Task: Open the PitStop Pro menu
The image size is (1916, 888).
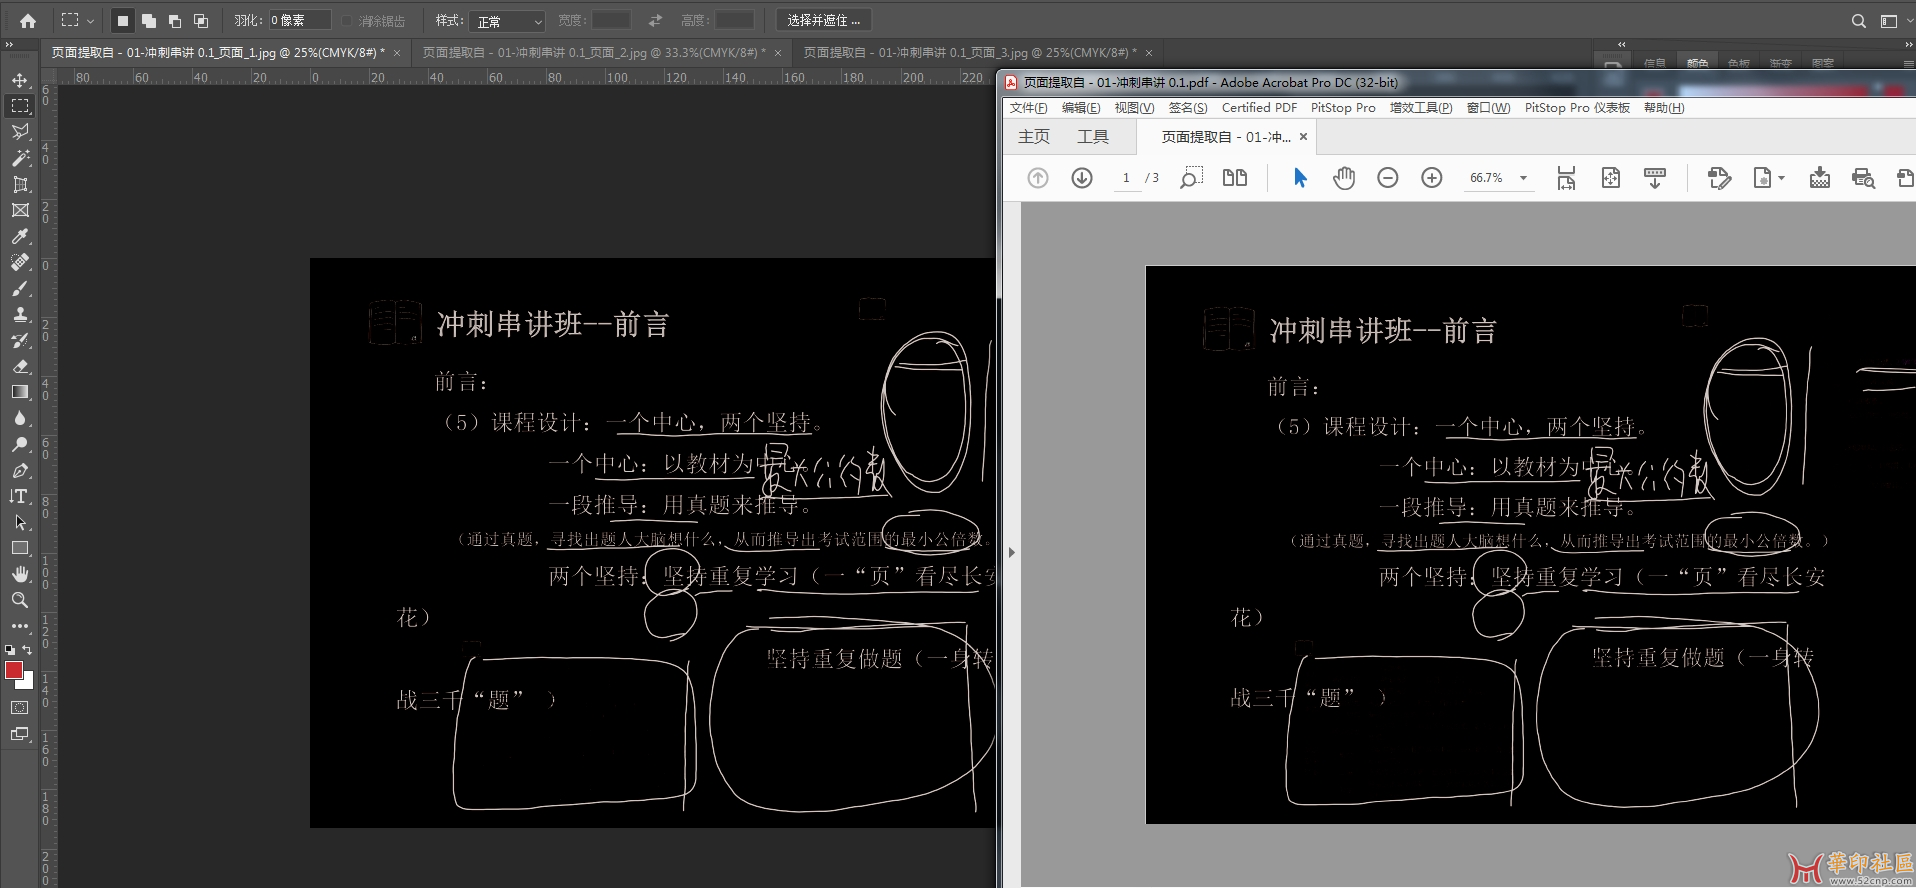Action: (1342, 108)
